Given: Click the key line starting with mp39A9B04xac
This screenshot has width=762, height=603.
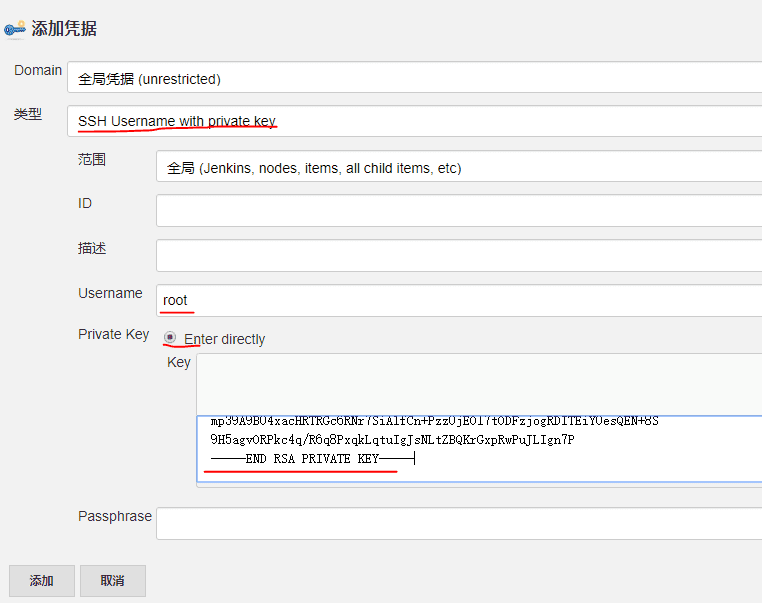Looking at the screenshot, I should 434,421.
